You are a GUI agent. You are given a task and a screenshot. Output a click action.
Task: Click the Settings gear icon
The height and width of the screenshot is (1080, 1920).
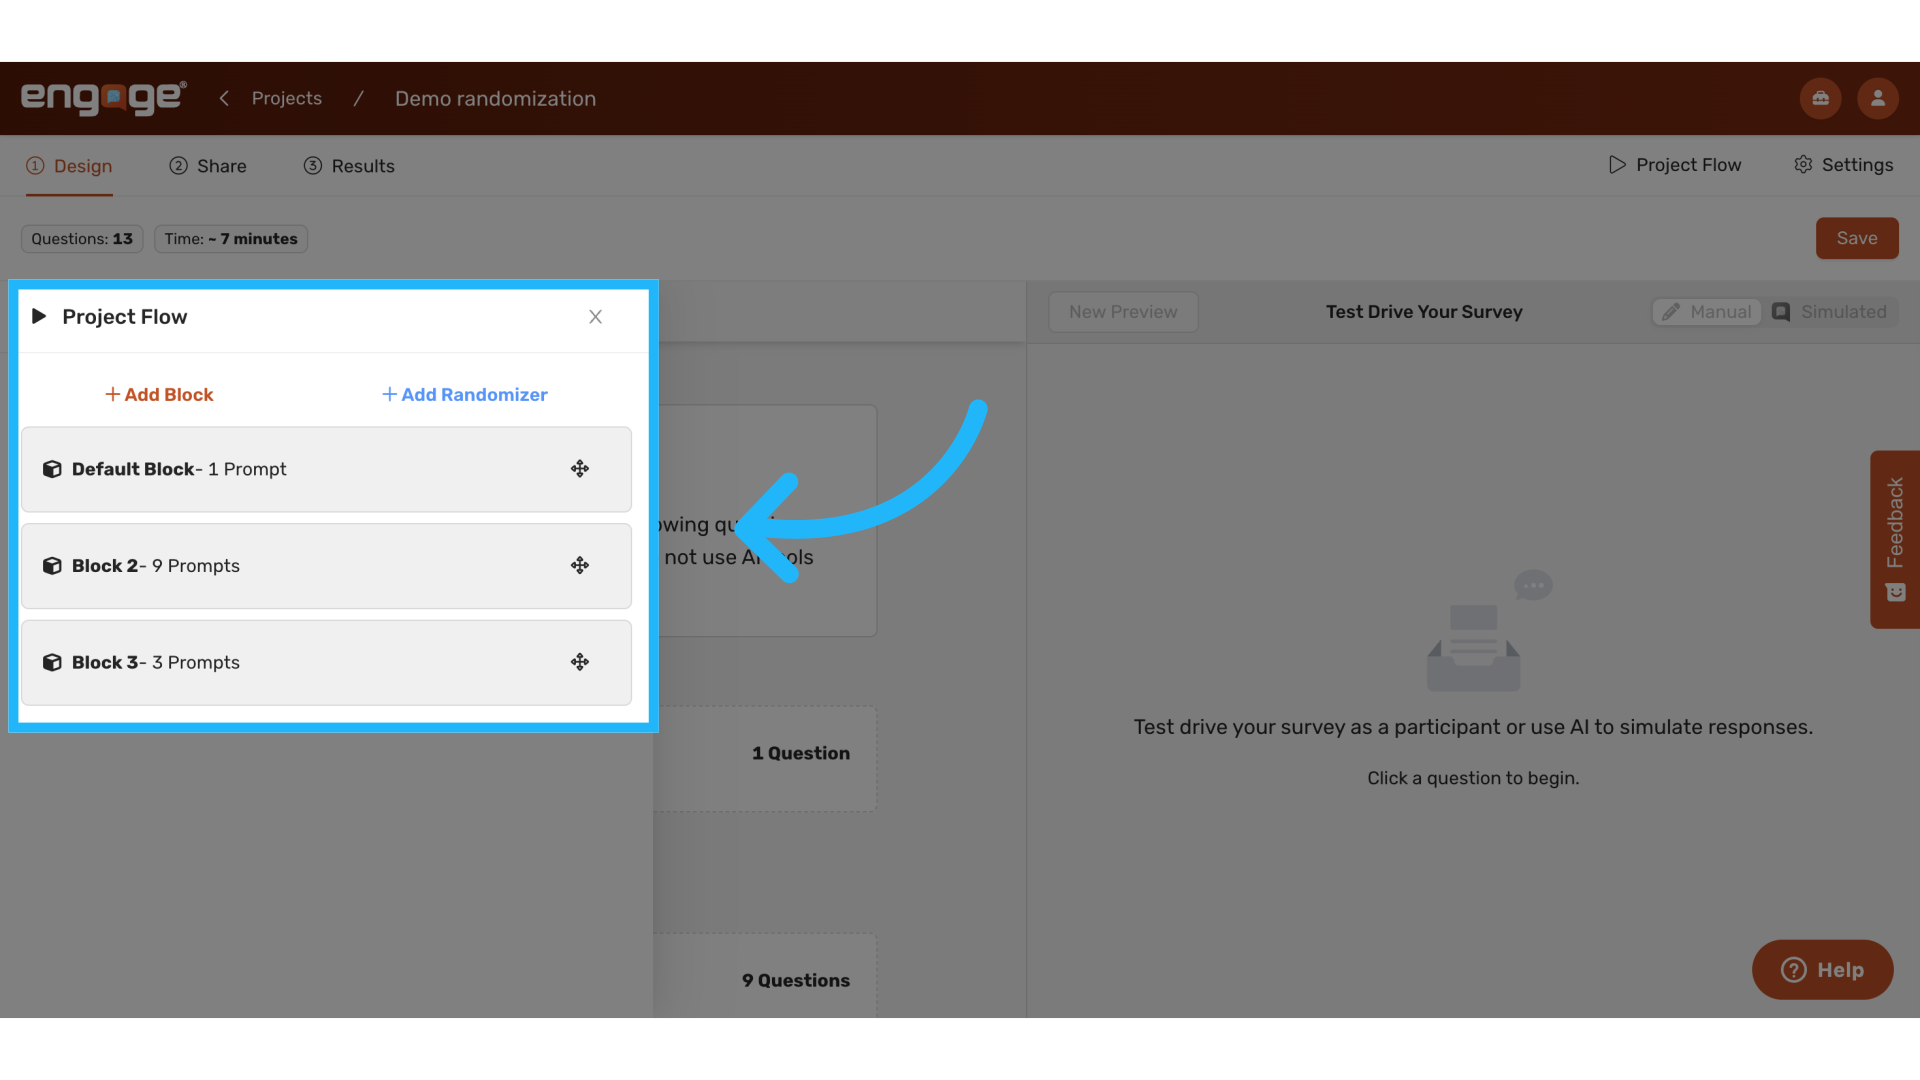[1803, 165]
